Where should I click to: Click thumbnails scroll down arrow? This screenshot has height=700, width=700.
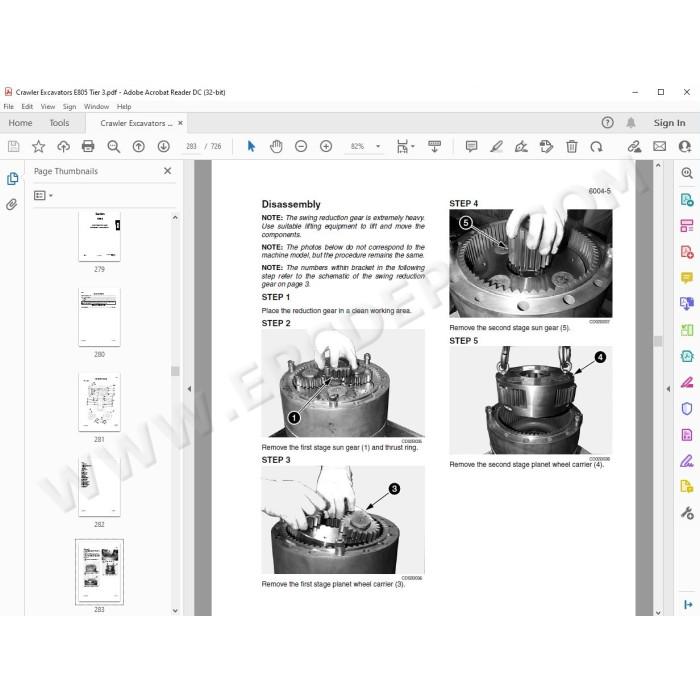coord(175,610)
